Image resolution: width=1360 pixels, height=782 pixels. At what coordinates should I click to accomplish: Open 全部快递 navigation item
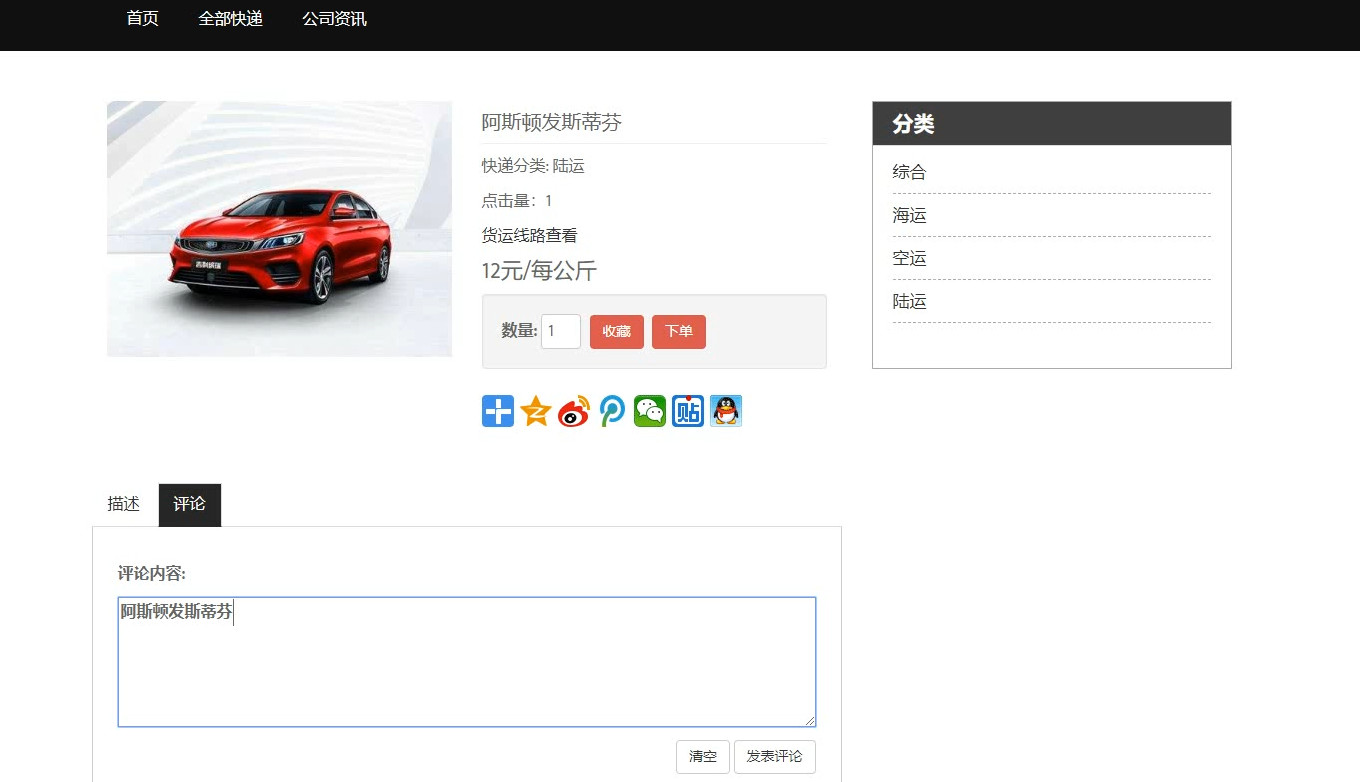[230, 18]
